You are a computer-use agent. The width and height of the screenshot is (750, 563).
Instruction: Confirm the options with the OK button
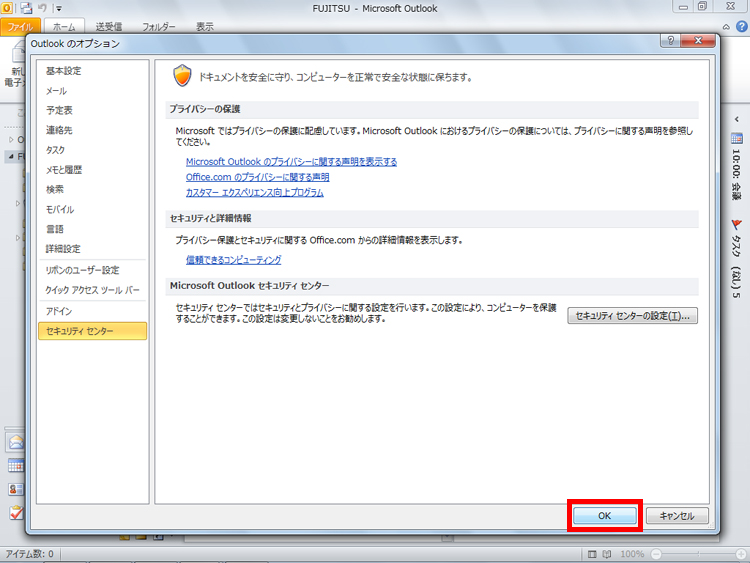(x=605, y=516)
